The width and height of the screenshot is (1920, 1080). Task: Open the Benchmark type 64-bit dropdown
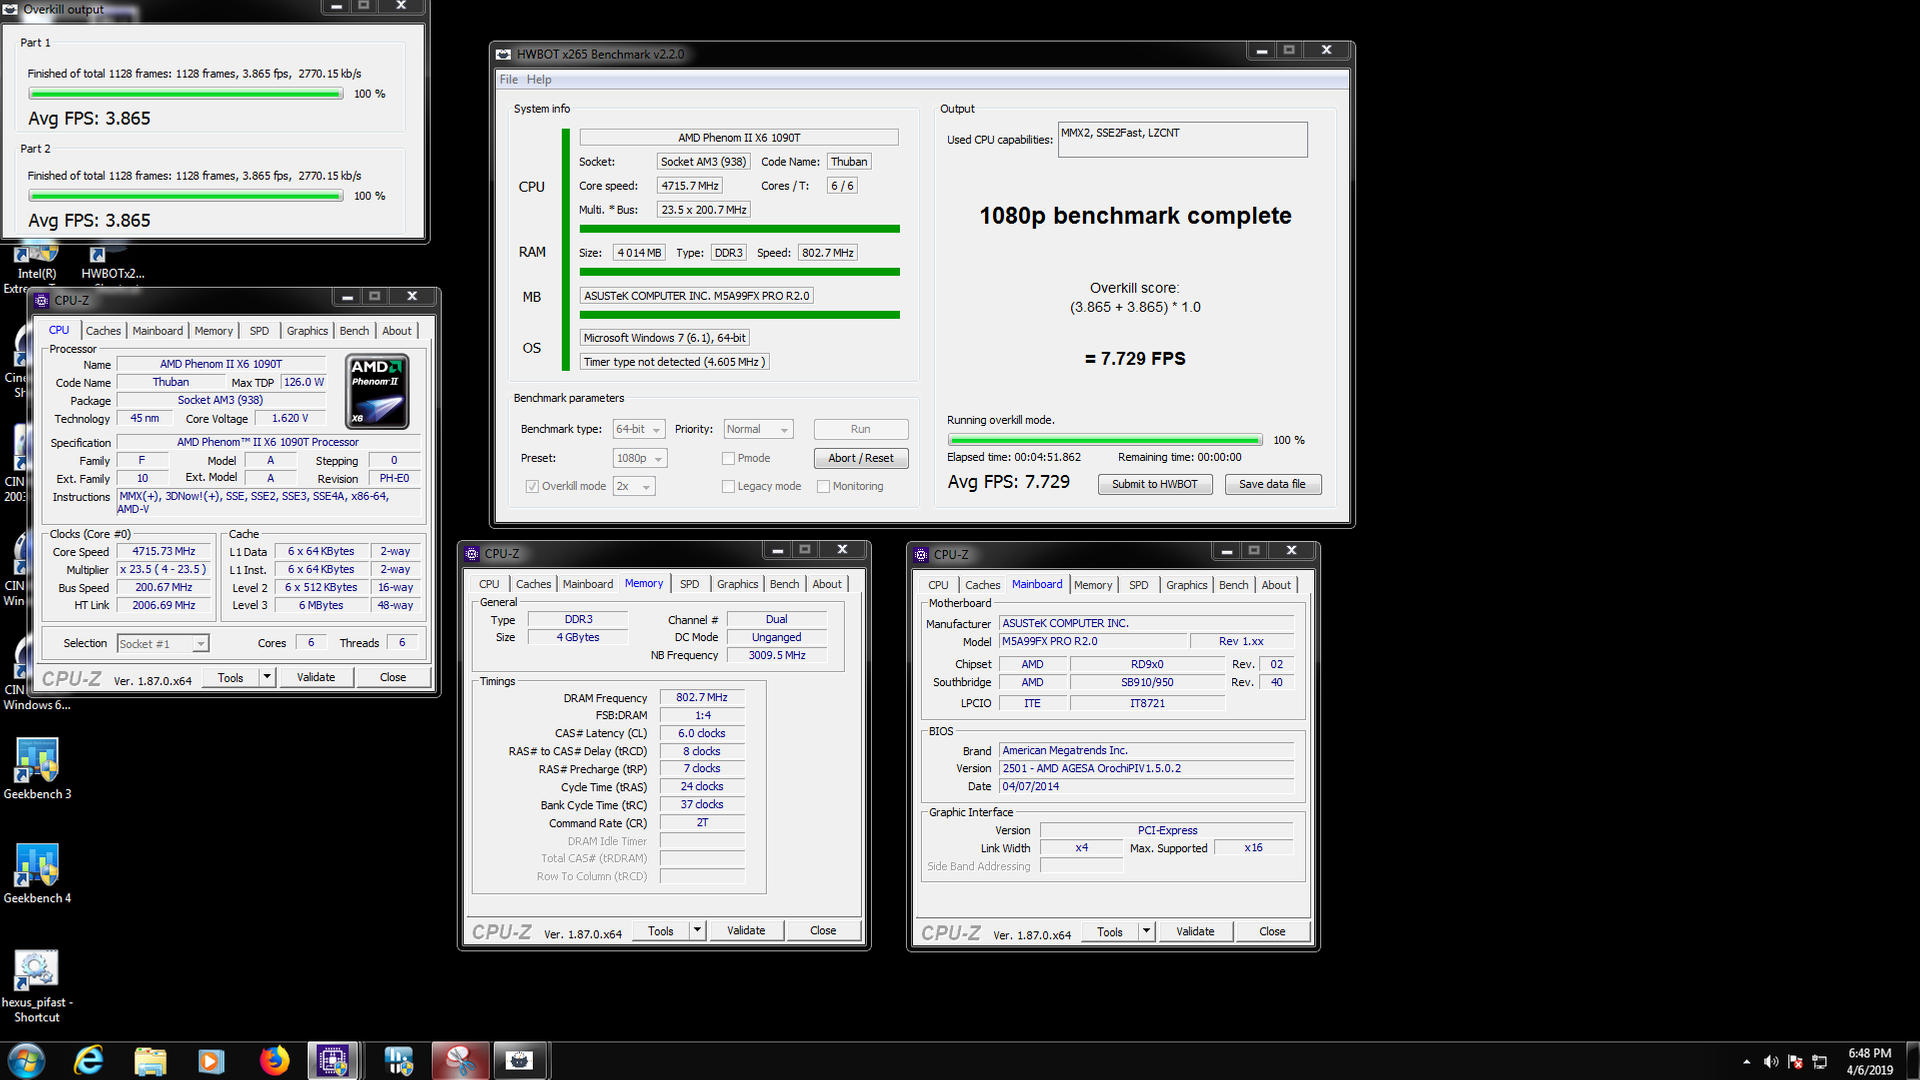point(639,429)
